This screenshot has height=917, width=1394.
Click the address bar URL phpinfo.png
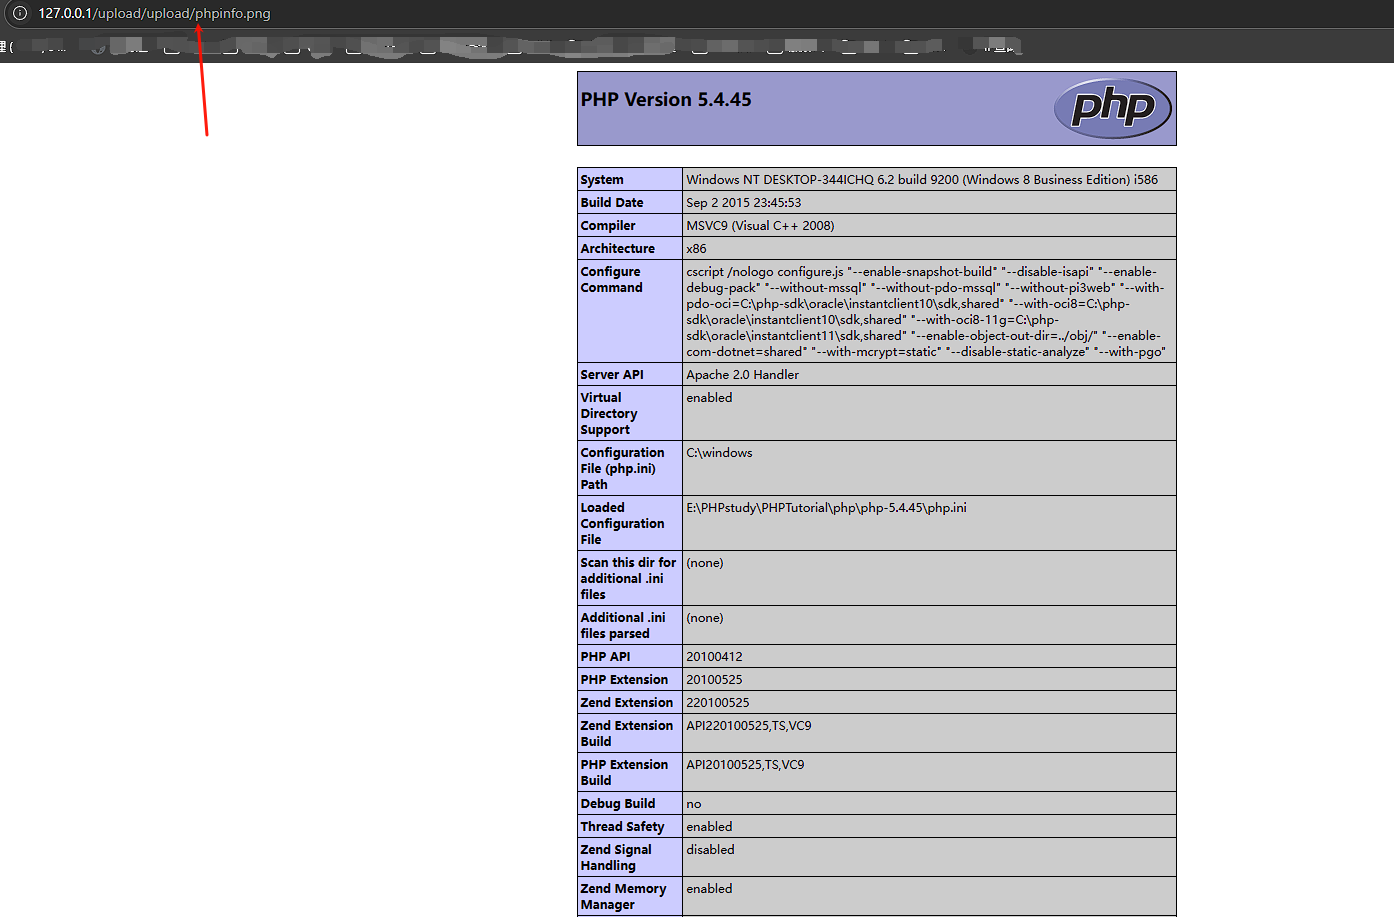[154, 13]
